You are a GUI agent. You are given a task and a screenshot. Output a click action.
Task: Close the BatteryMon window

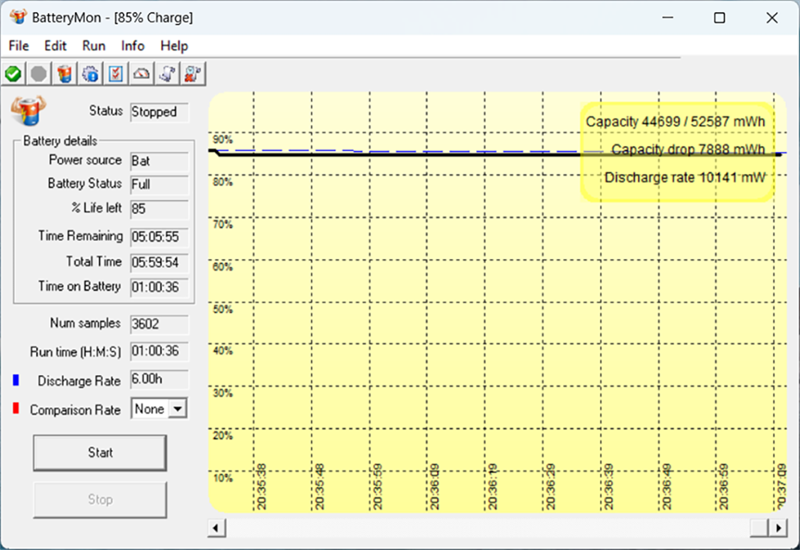click(772, 18)
